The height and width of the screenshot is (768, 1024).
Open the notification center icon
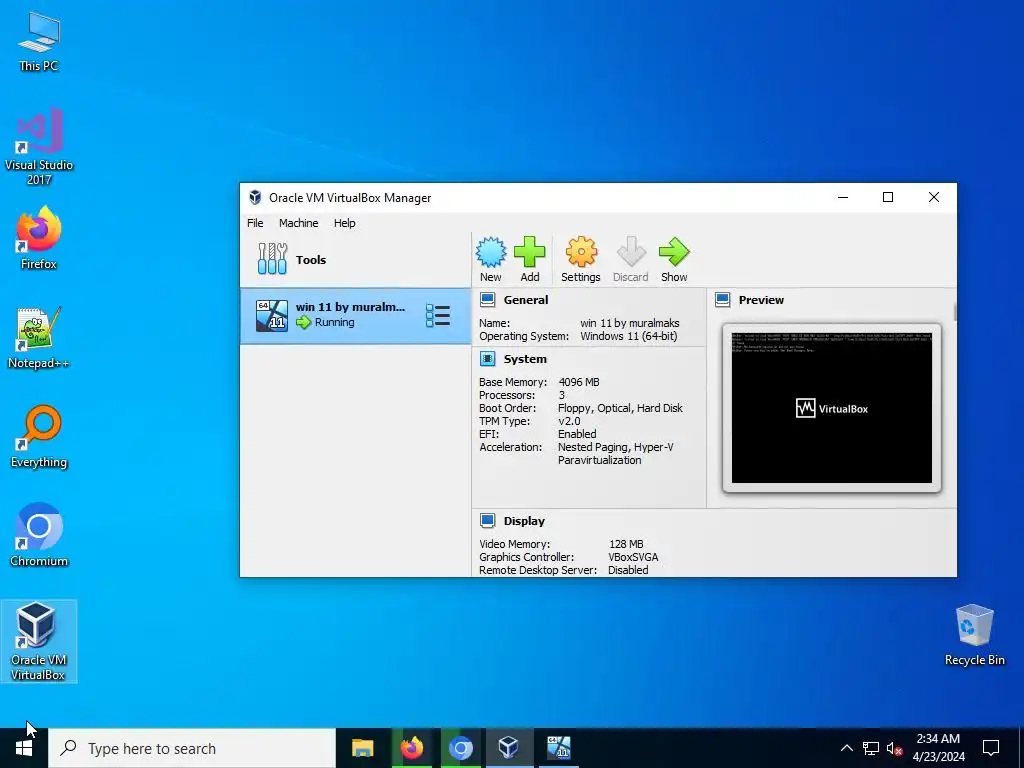(991, 748)
